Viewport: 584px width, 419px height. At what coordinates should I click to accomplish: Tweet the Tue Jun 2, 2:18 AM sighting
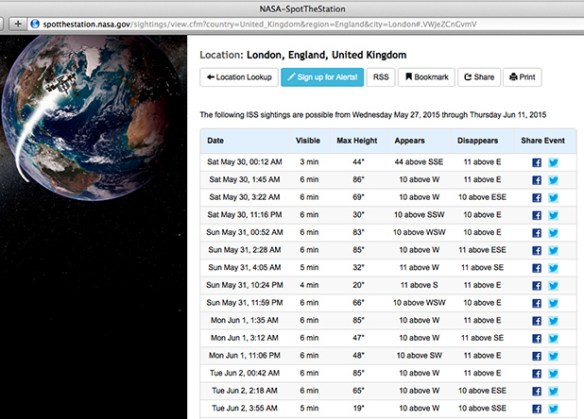(x=553, y=391)
